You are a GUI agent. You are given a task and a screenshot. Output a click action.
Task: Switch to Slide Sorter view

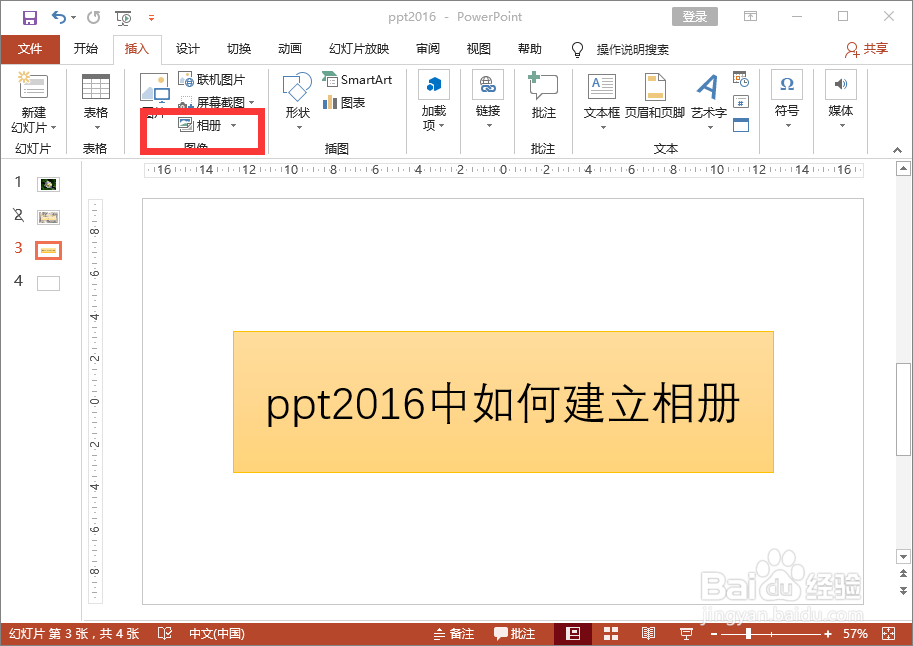pyautogui.click(x=611, y=633)
